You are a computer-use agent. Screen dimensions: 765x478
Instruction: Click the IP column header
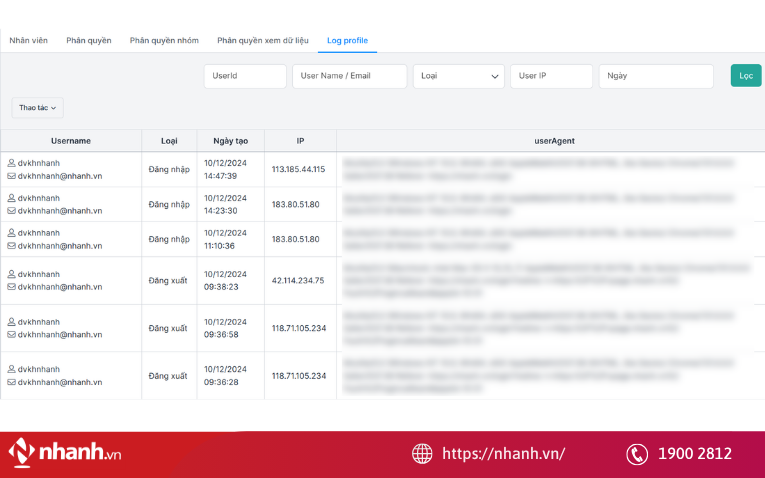click(300, 141)
